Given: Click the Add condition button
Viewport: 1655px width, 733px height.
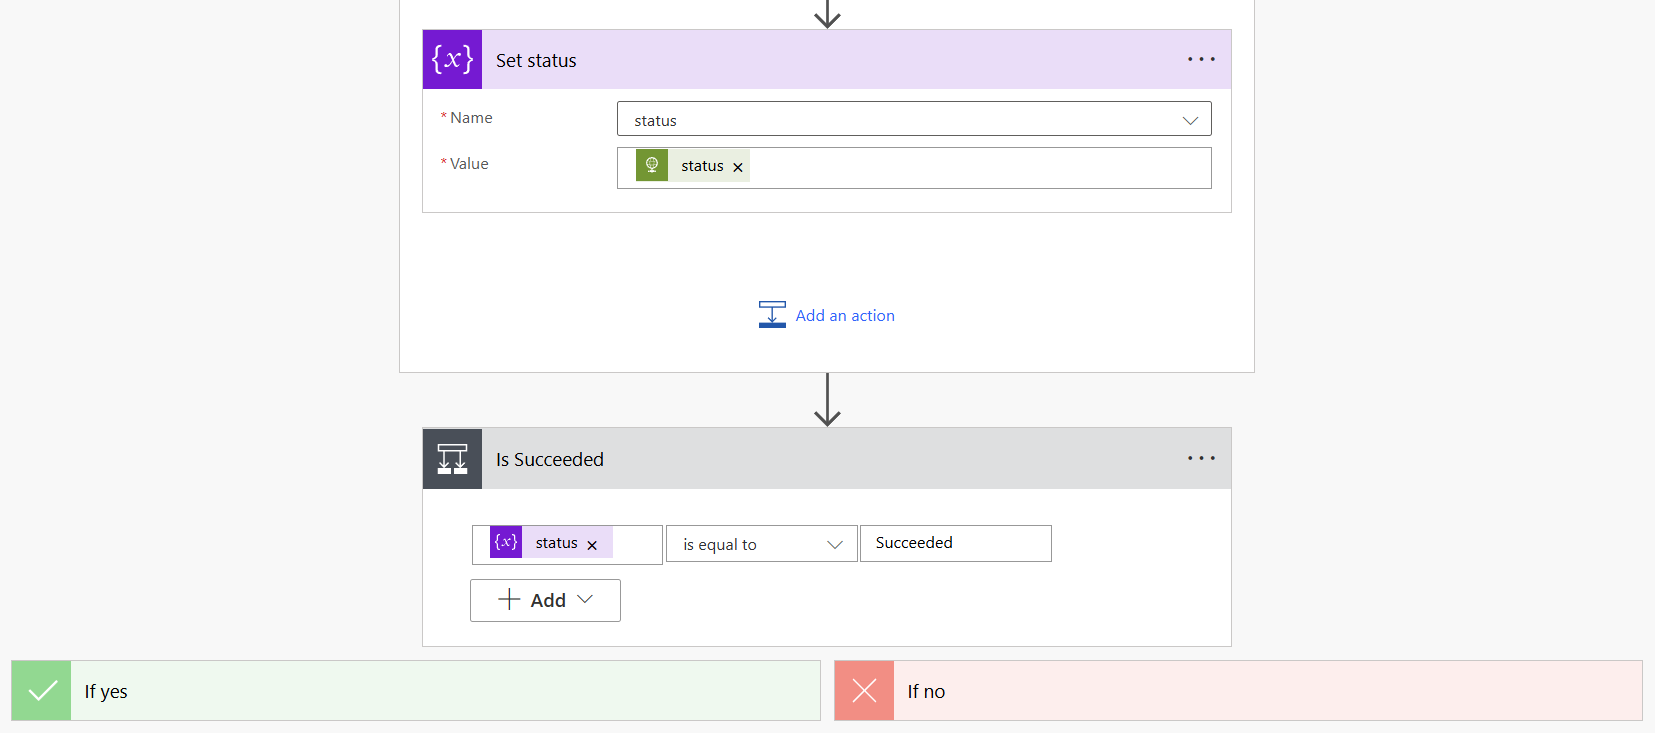Looking at the screenshot, I should click(x=545, y=600).
